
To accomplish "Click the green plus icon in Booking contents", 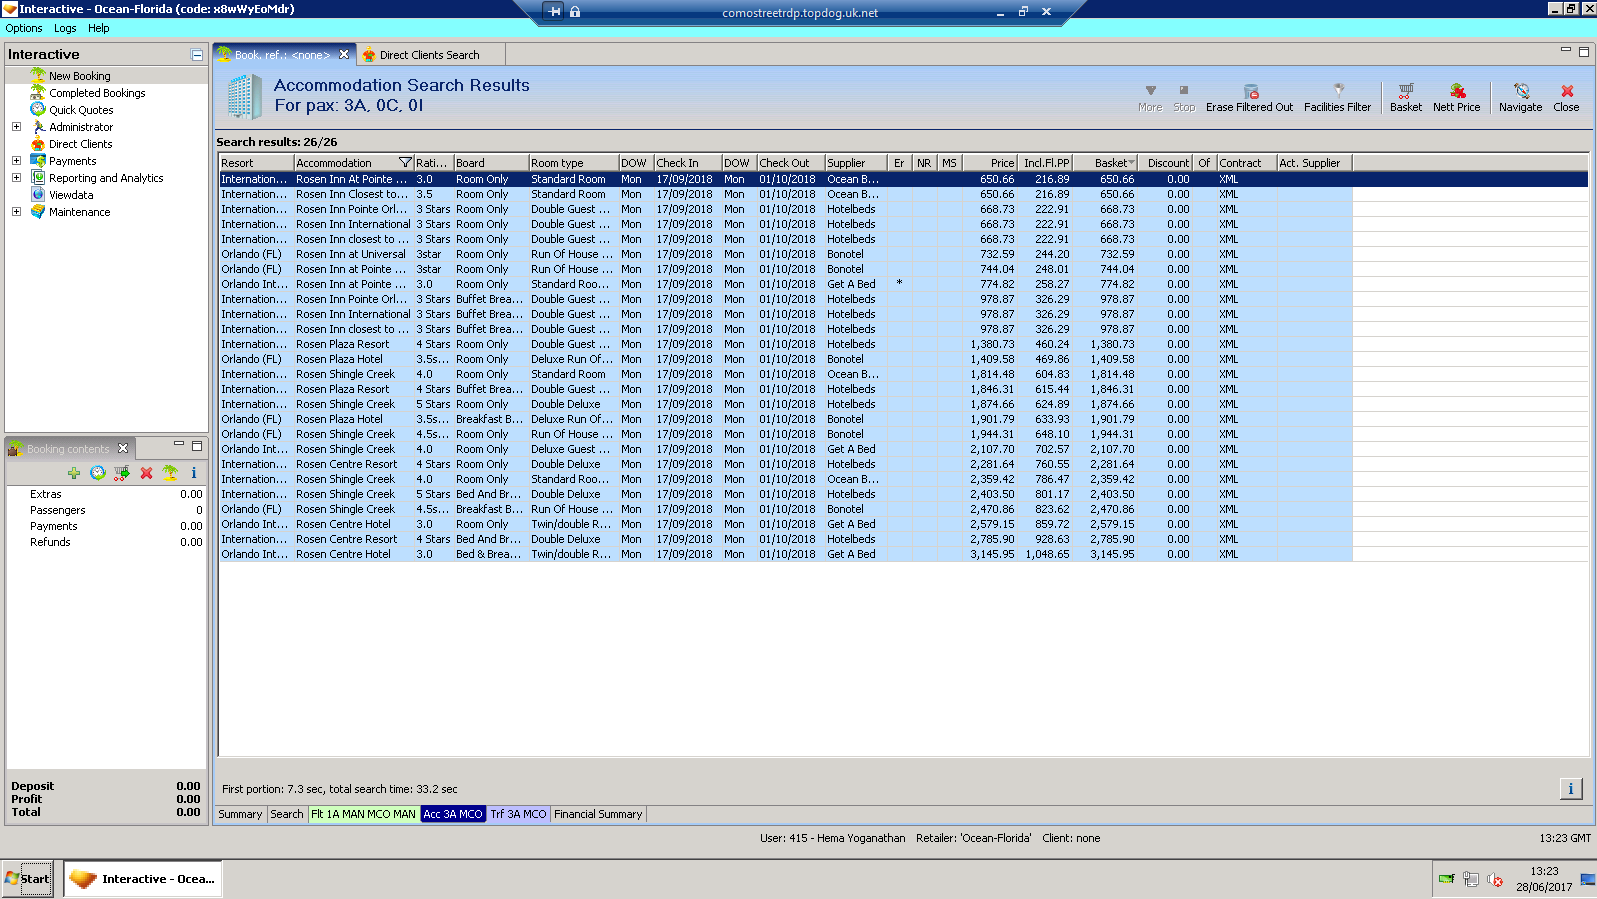I will pos(74,473).
